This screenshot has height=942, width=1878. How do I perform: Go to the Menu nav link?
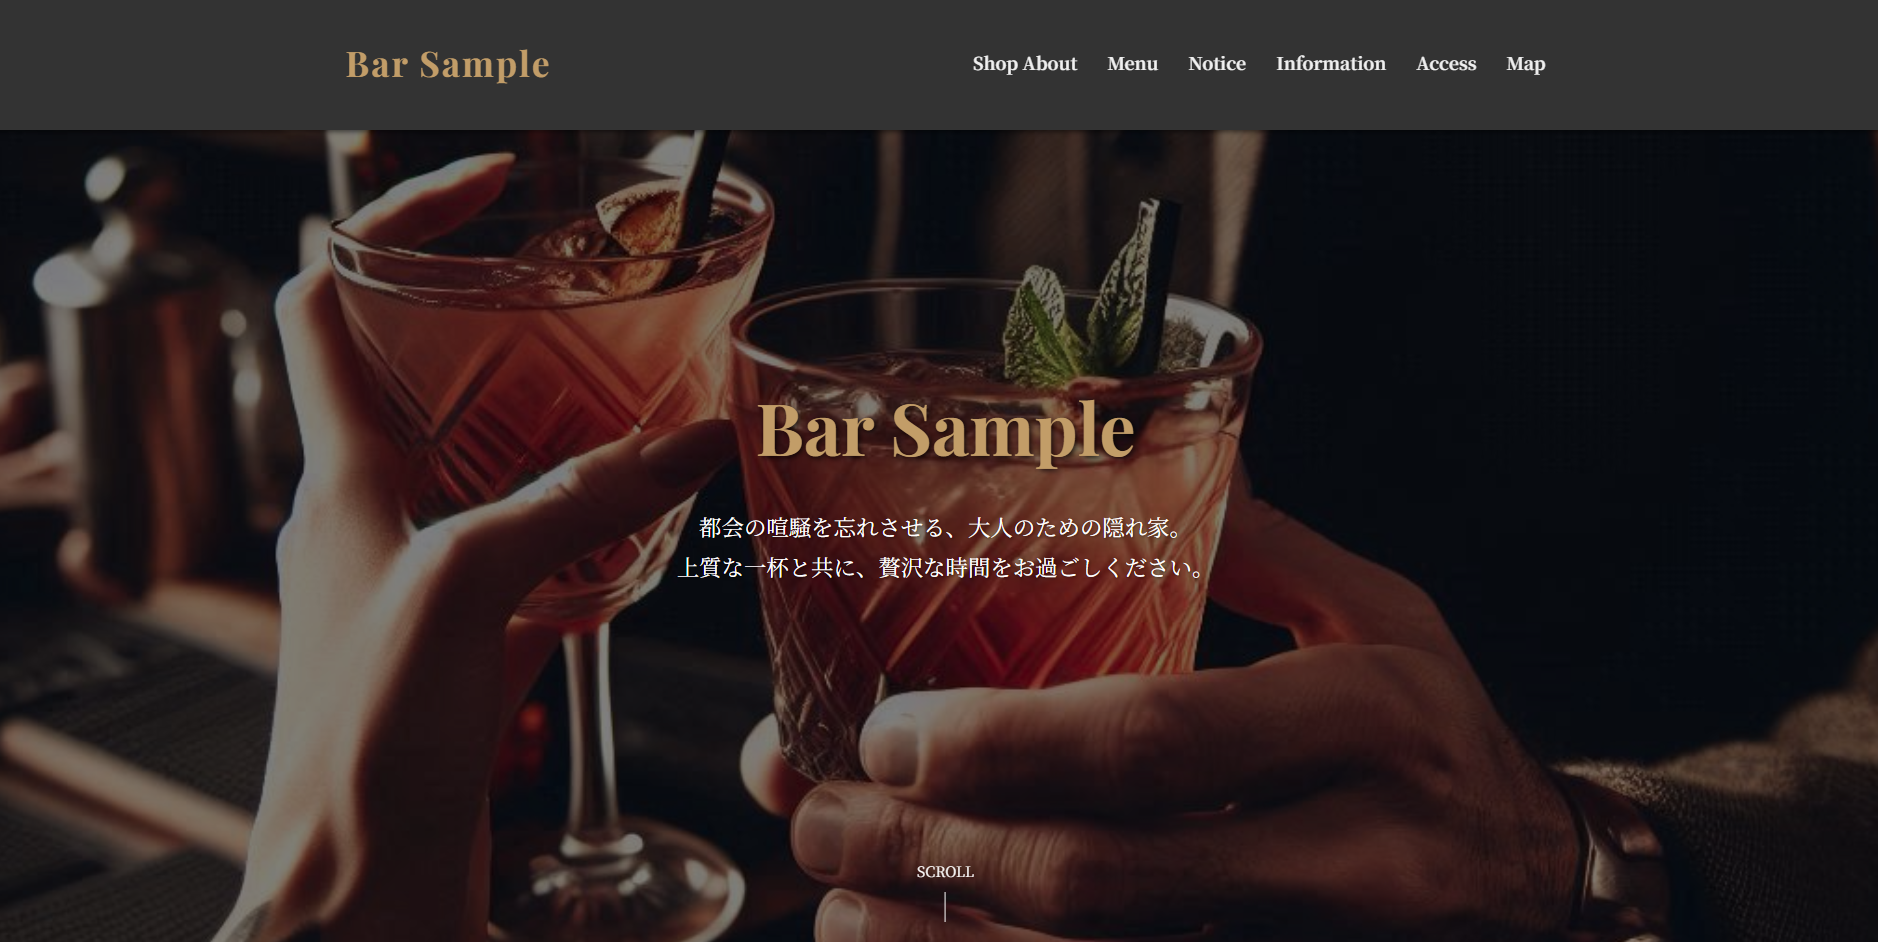[1132, 64]
